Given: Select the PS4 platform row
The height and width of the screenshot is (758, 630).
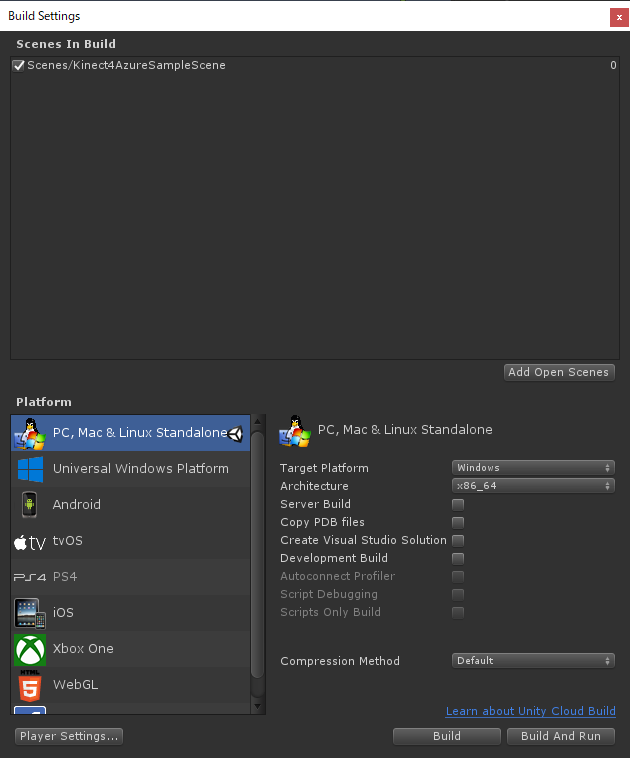Looking at the screenshot, I should click(131, 577).
